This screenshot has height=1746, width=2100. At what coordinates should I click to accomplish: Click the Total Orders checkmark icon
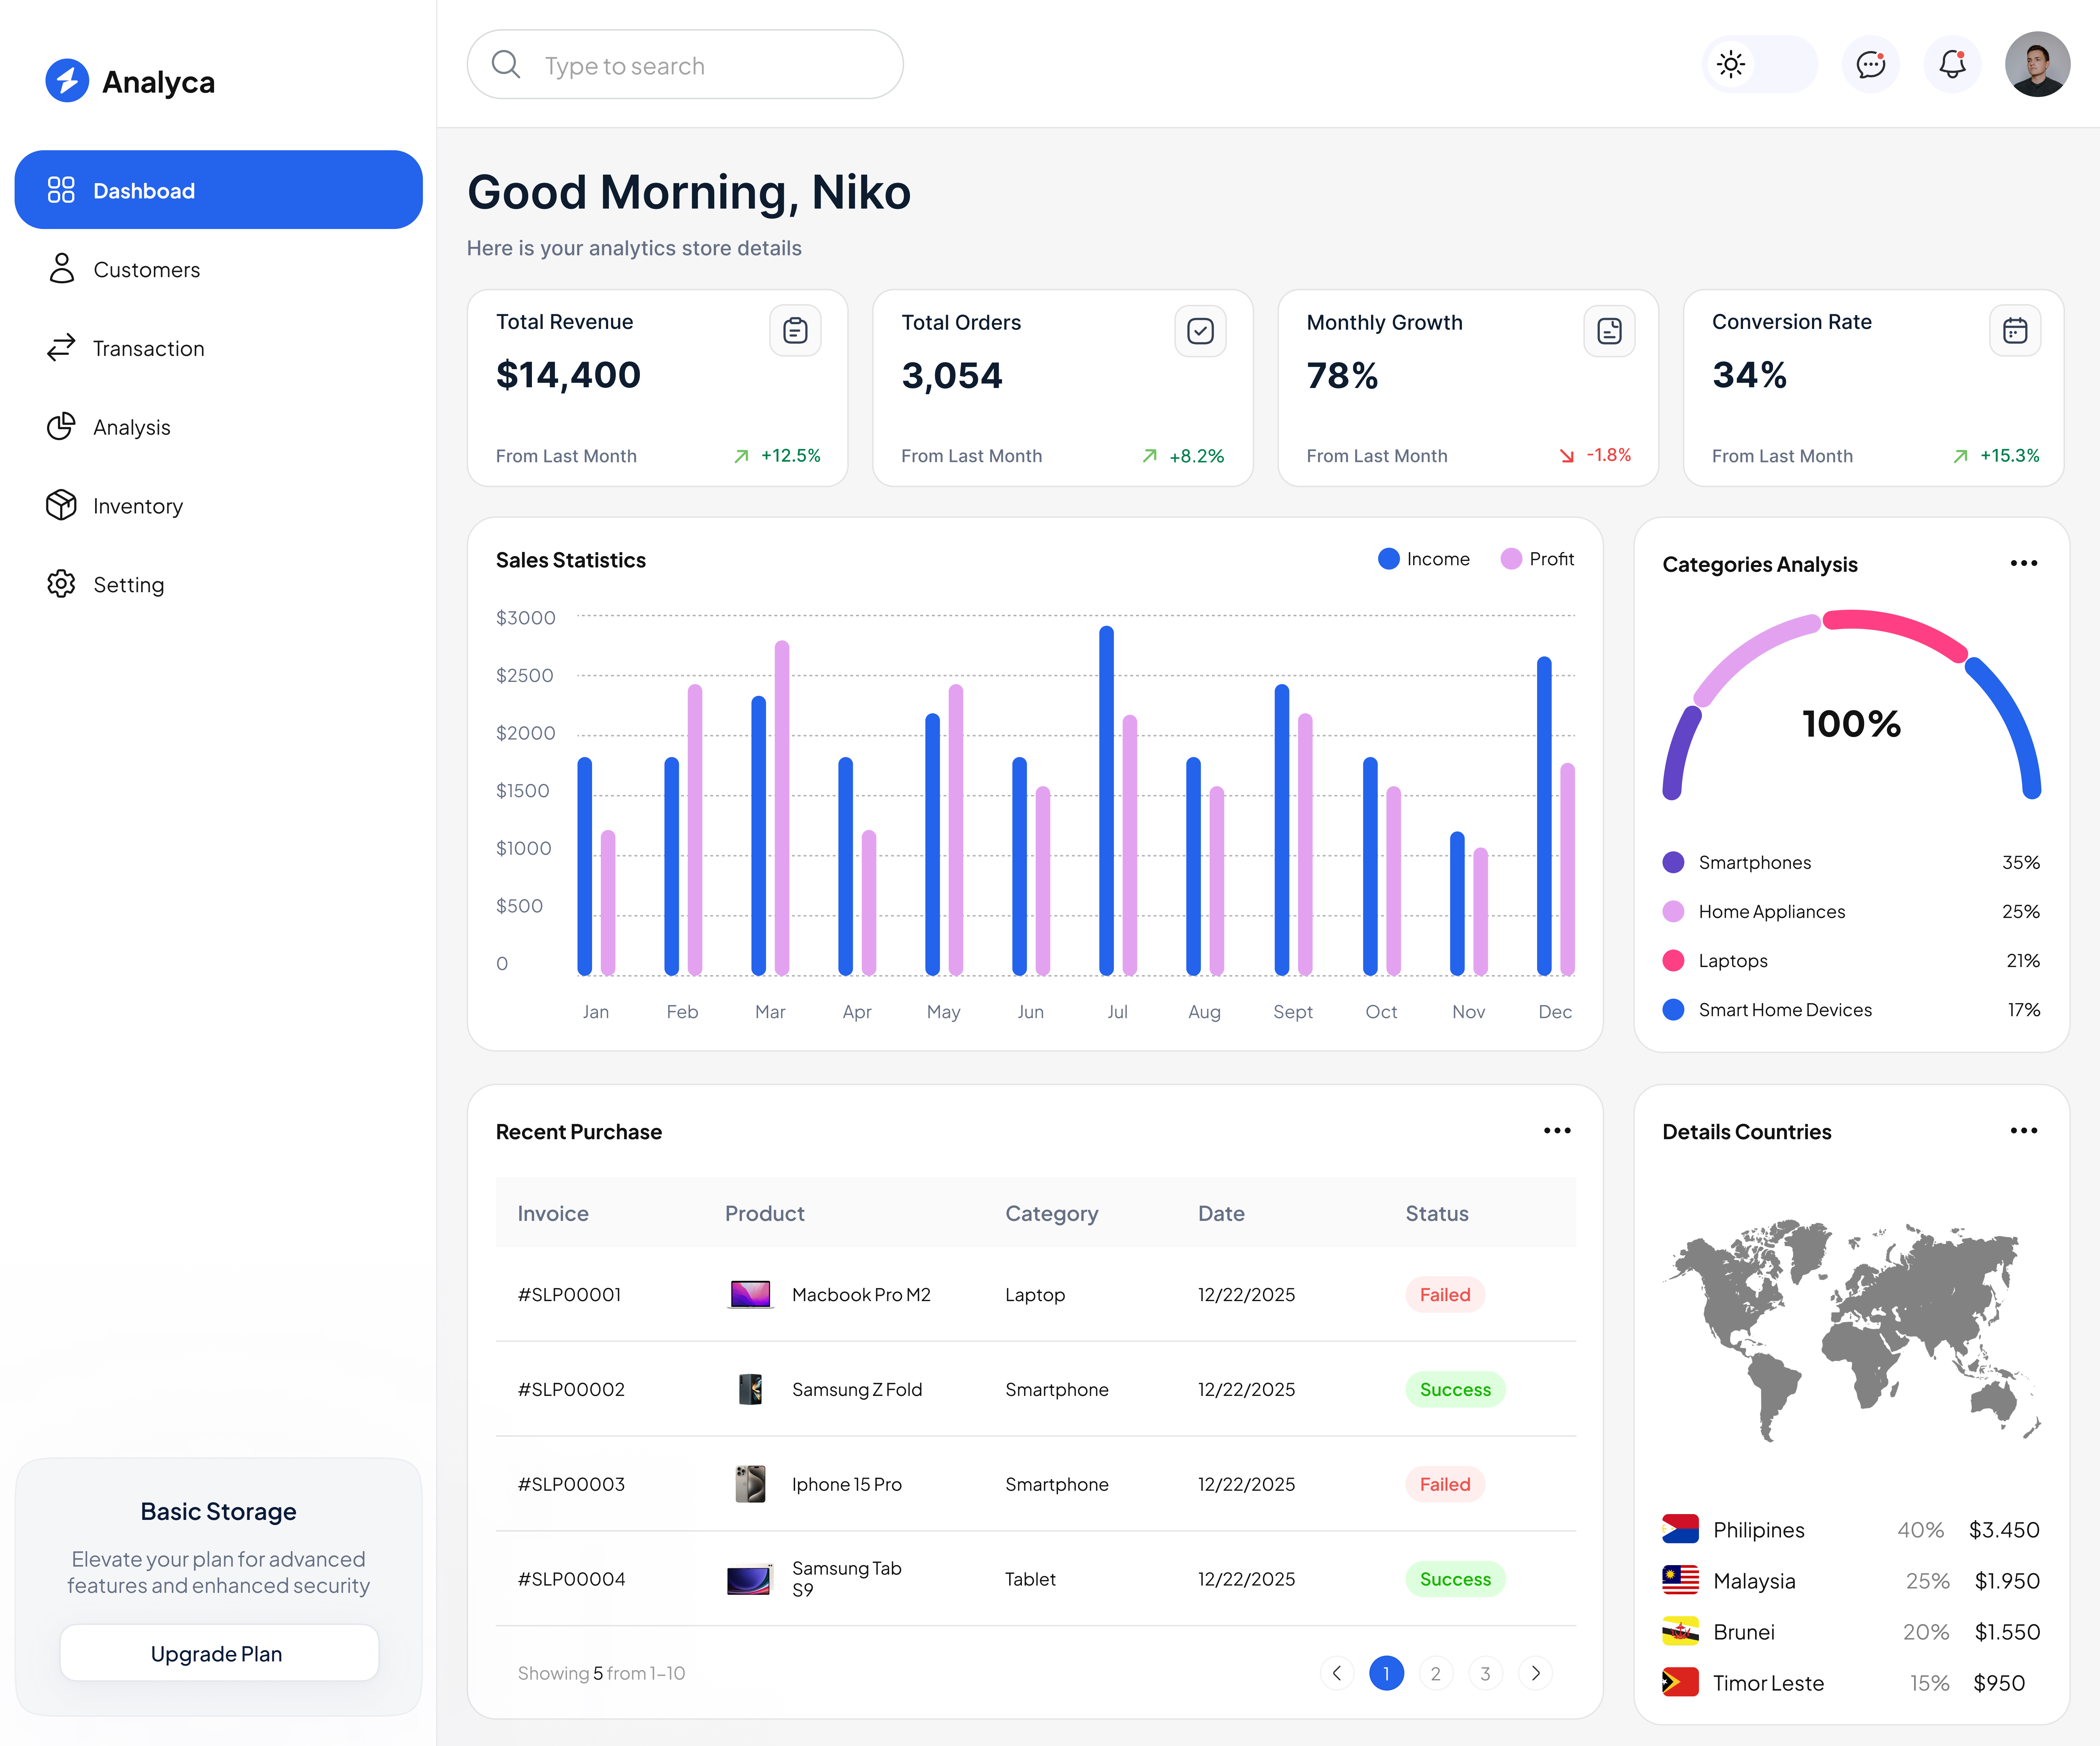tap(1200, 331)
